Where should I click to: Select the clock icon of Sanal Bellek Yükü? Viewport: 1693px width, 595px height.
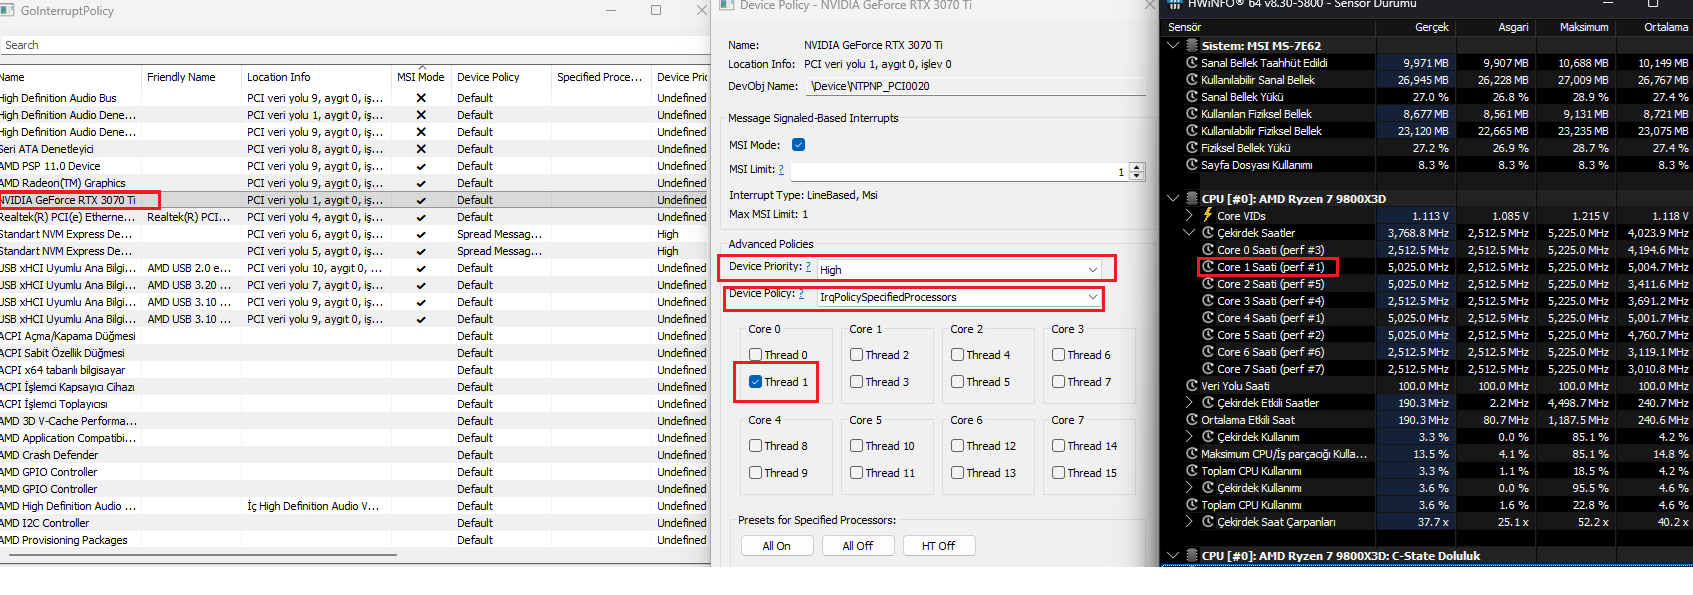pos(1191,97)
